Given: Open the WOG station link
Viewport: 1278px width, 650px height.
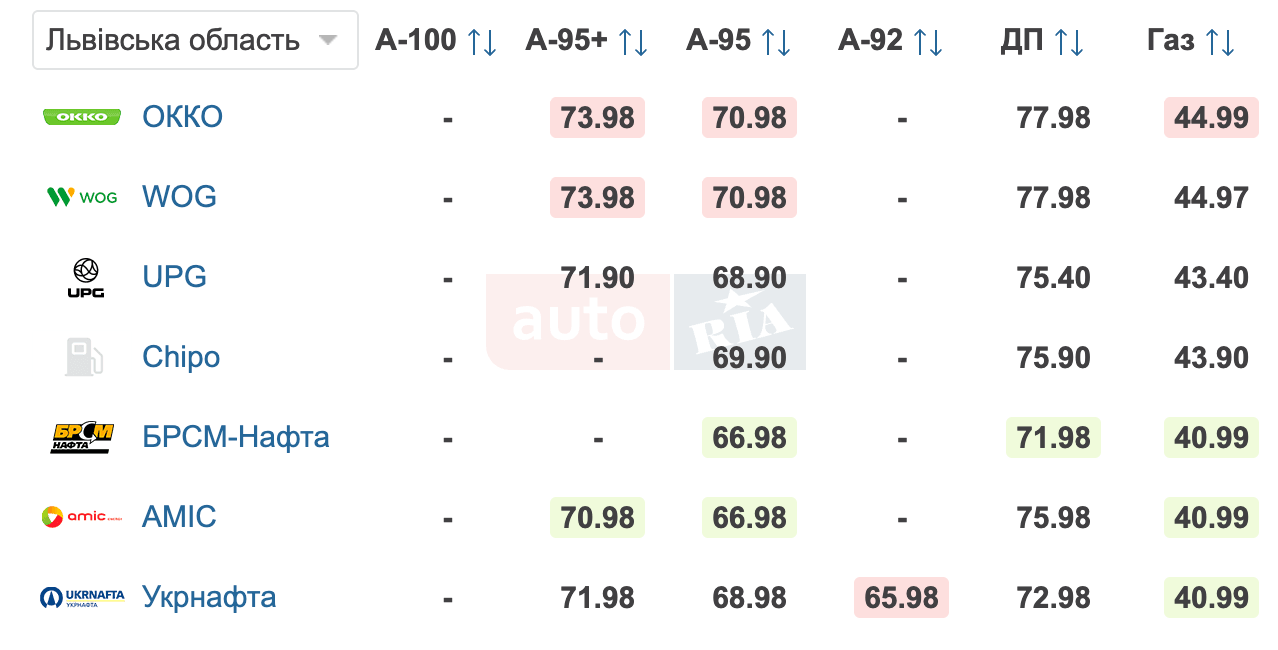Looking at the screenshot, I should 179,197.
